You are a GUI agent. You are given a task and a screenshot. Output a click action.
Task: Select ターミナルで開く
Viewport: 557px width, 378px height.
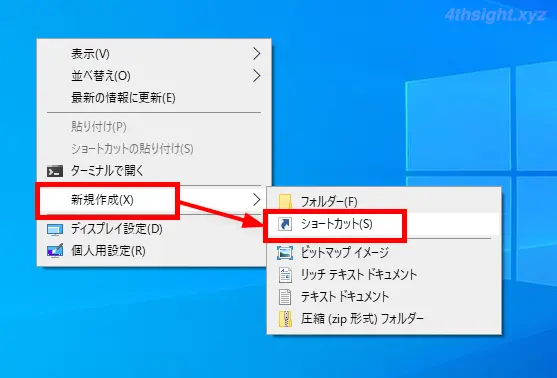pos(154,171)
